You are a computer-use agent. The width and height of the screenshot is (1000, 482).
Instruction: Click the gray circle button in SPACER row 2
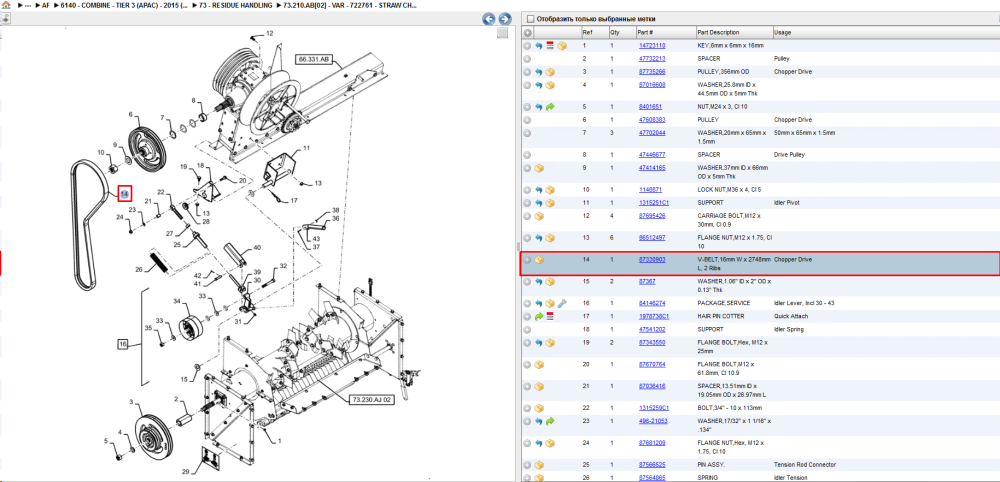point(527,59)
